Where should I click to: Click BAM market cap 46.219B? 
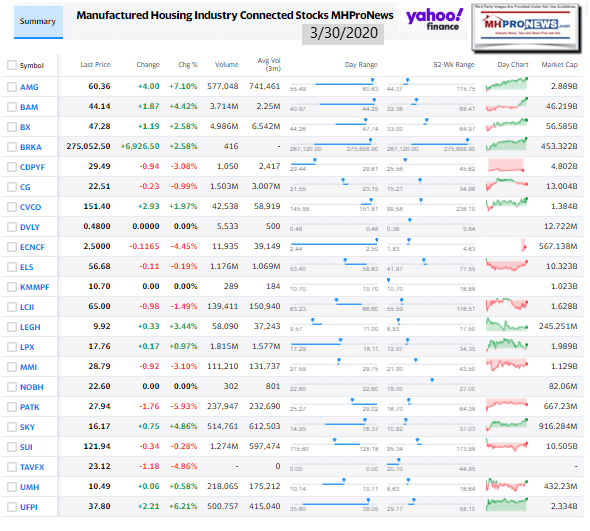coord(561,106)
